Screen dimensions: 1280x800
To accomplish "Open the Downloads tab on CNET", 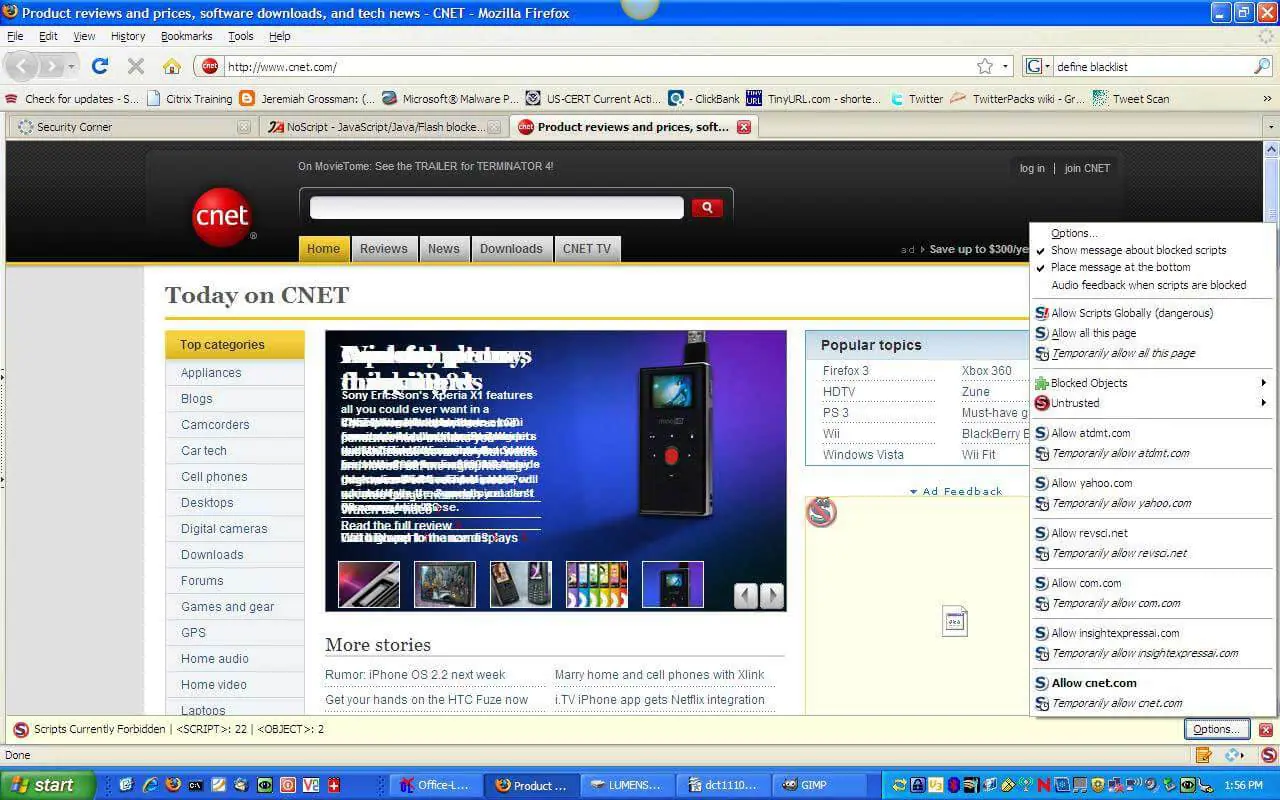I will click(x=511, y=249).
